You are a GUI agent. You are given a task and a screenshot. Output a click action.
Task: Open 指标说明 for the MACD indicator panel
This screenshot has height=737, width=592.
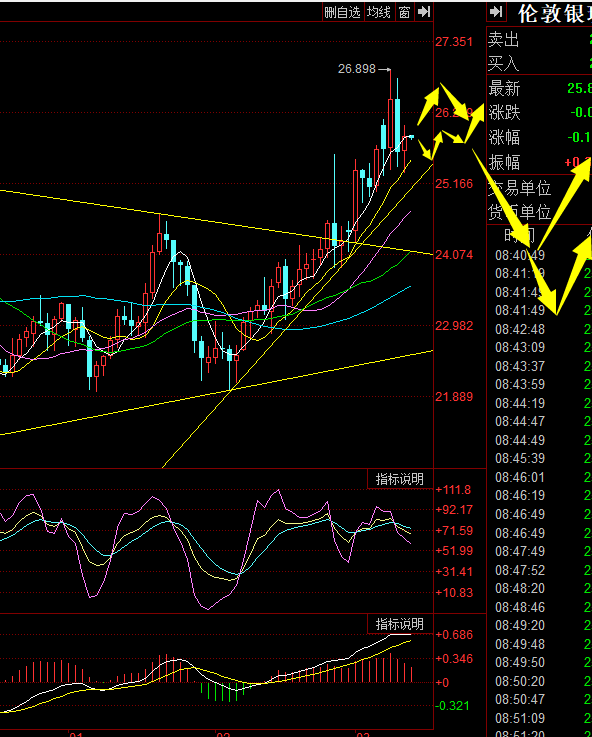399,624
